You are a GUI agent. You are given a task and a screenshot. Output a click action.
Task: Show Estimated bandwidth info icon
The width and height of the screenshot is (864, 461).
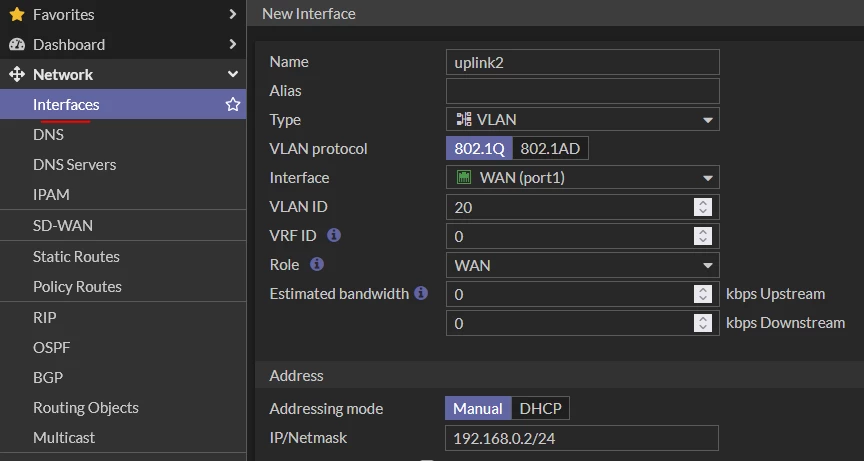pyautogui.click(x=421, y=293)
